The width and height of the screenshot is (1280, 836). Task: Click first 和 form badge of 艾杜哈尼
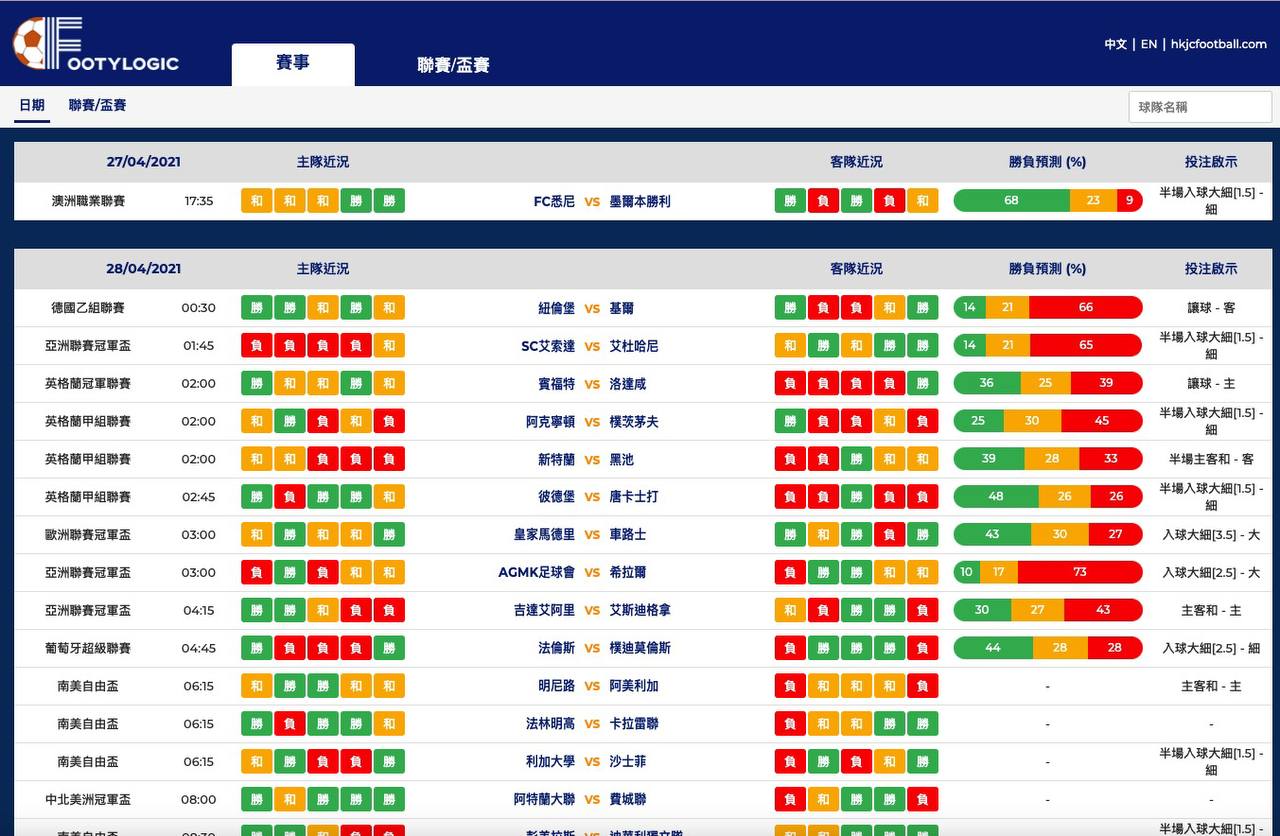click(790, 346)
